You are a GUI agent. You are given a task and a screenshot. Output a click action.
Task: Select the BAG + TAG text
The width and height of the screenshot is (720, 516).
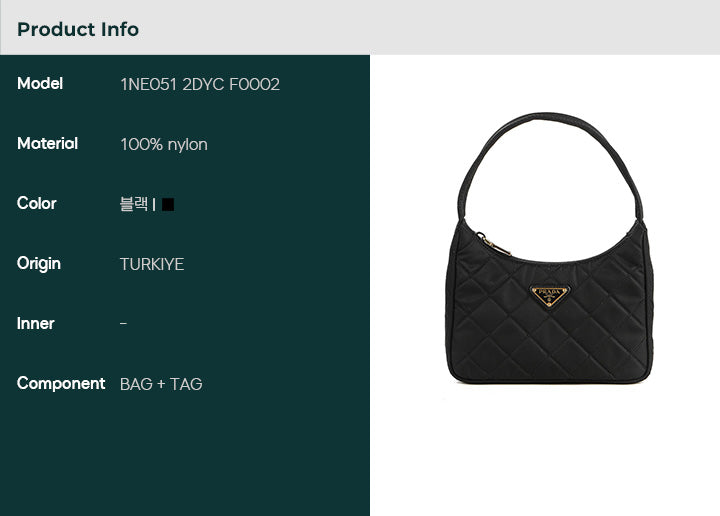point(161,384)
